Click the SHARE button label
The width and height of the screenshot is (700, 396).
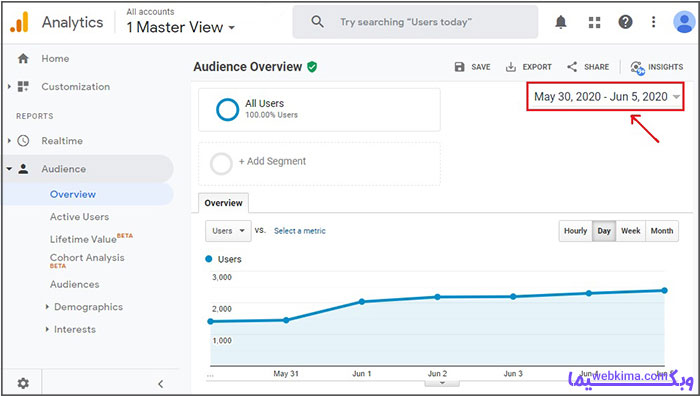(596, 67)
